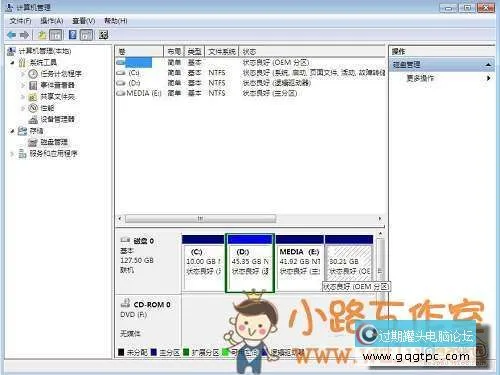Toggle the show/hide console tree toolbar icon
This screenshot has width=500, height=375.
click(x=56, y=35)
